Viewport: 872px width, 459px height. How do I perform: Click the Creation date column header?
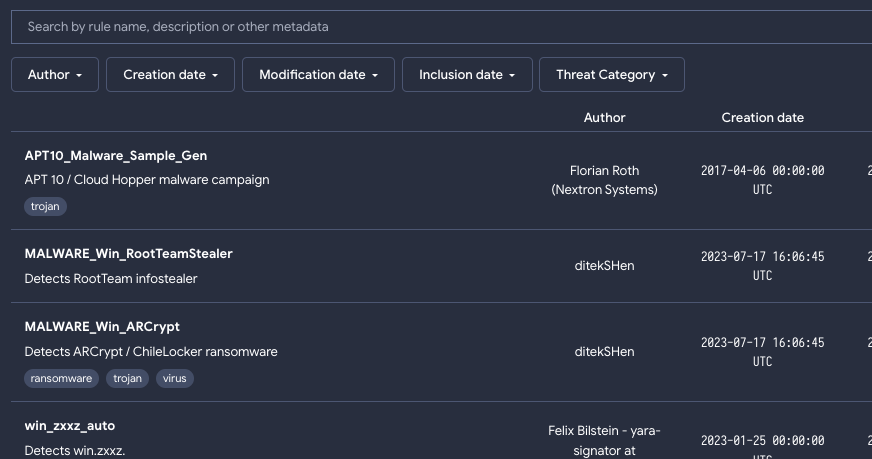(762, 118)
